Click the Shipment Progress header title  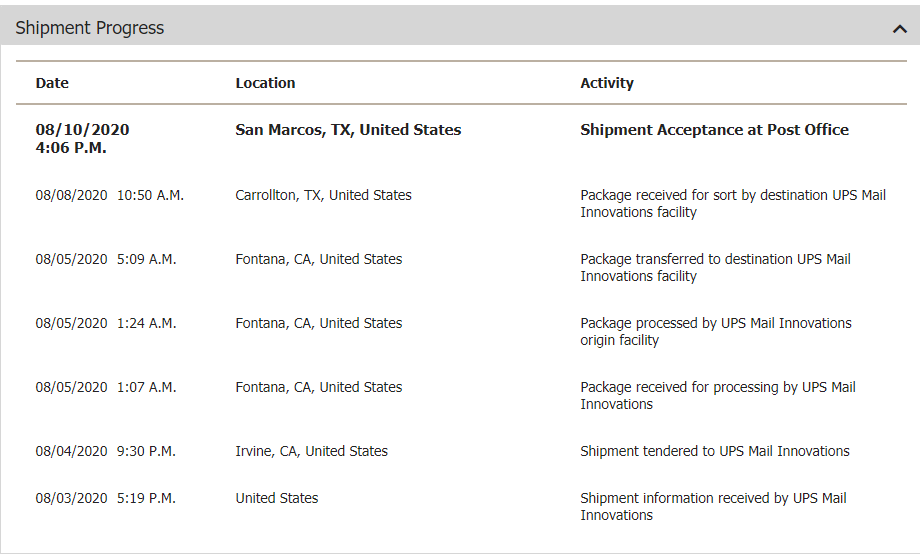tap(90, 28)
